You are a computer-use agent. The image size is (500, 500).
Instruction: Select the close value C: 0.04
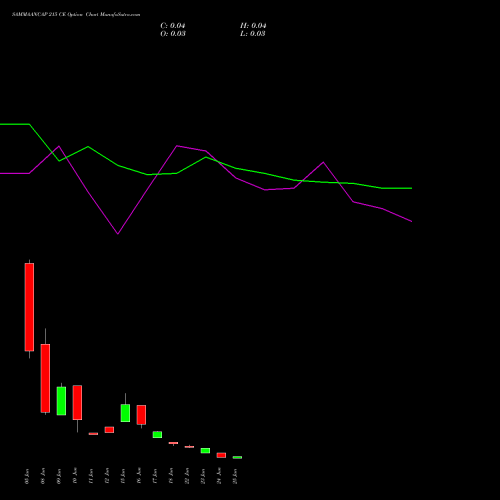click(173, 26)
